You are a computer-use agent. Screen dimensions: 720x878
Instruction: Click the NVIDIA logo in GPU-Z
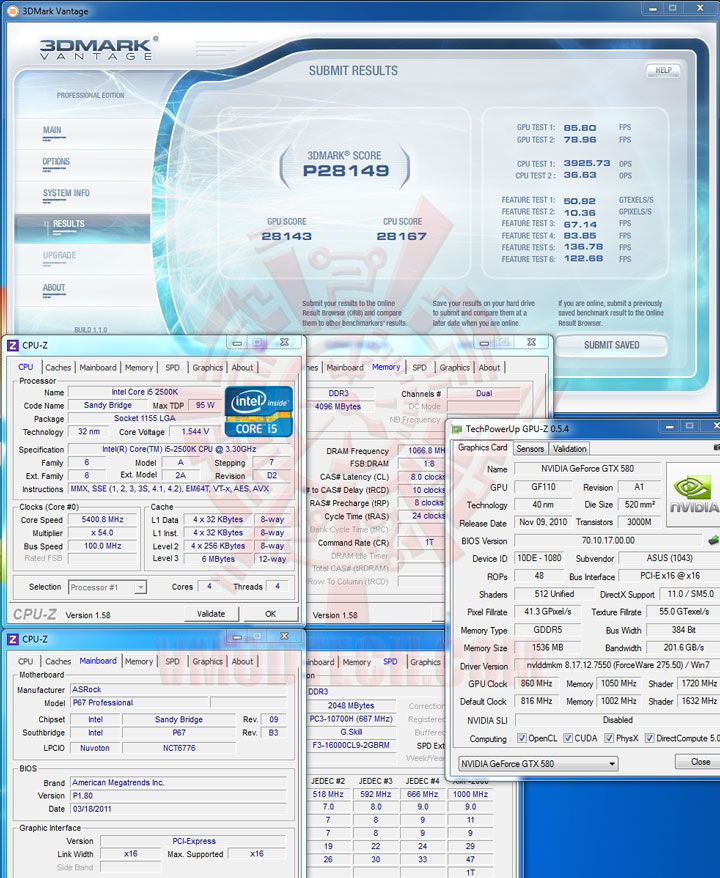(693, 494)
